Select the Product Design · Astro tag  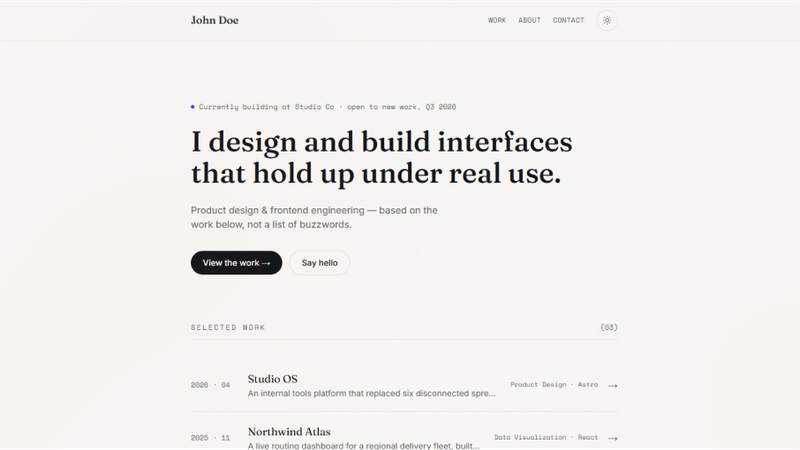554,385
